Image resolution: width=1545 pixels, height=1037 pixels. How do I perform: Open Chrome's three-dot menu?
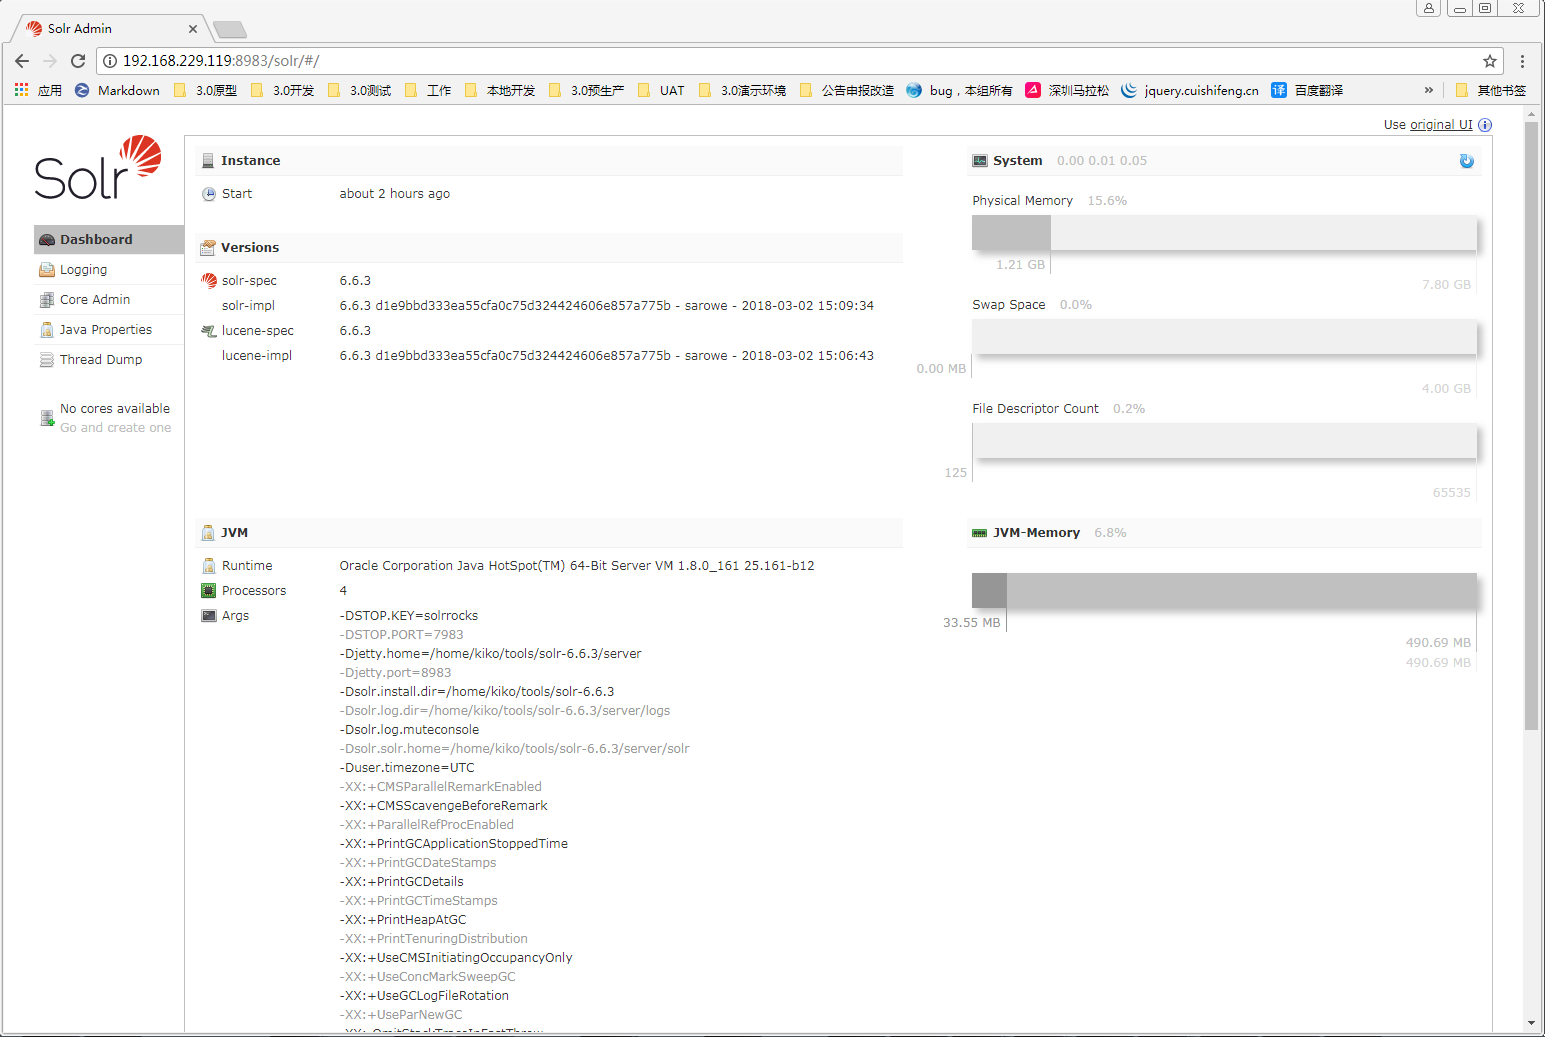pos(1522,61)
